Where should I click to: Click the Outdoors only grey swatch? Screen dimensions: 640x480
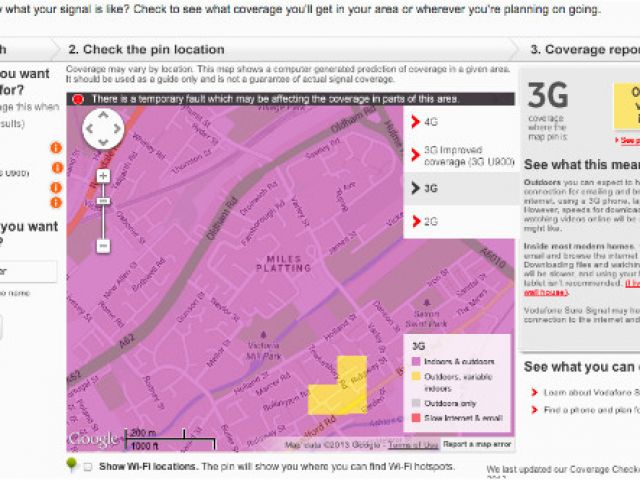pyautogui.click(x=416, y=403)
